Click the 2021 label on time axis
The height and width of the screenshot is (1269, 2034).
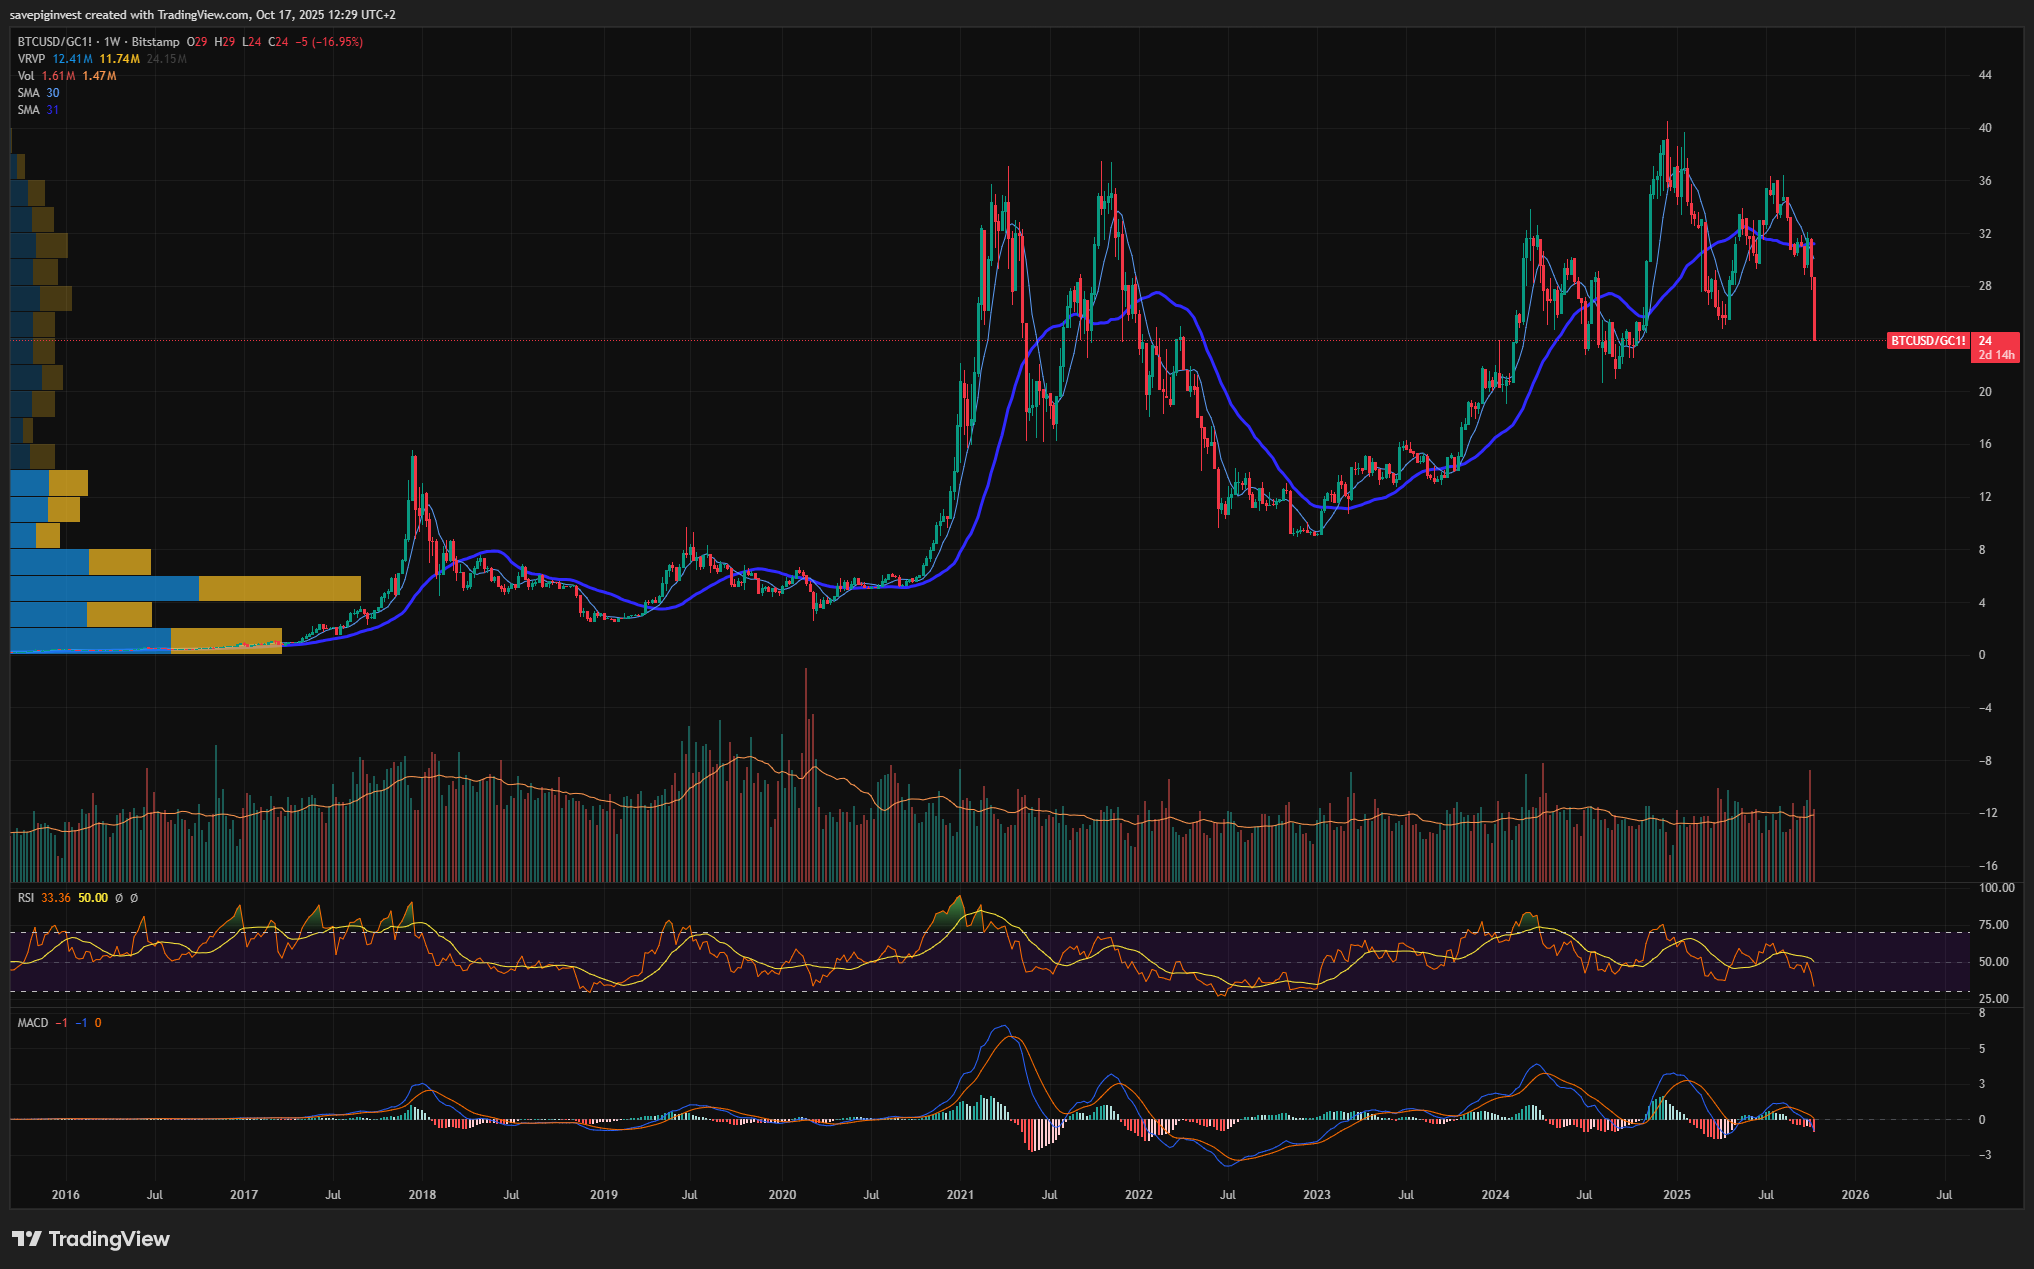tap(960, 1195)
